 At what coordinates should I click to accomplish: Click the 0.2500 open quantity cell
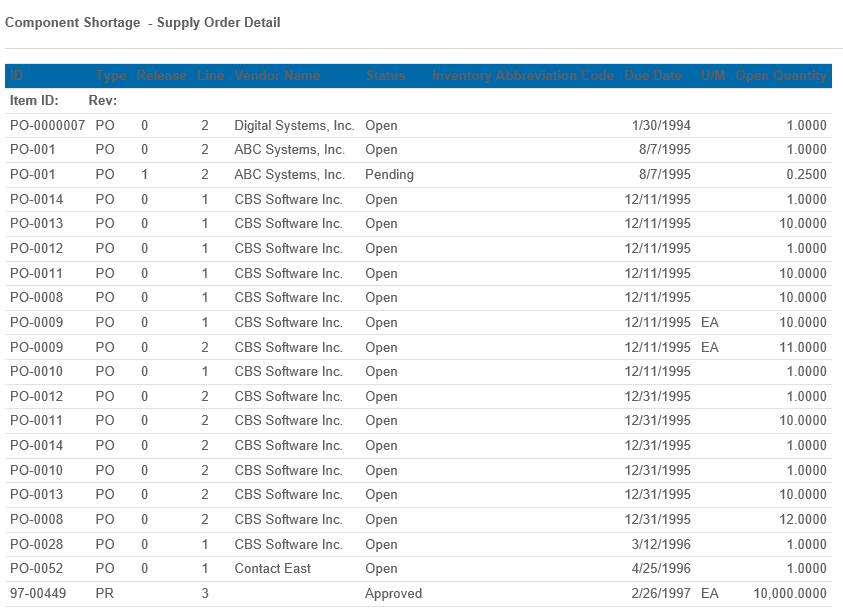click(x=806, y=175)
